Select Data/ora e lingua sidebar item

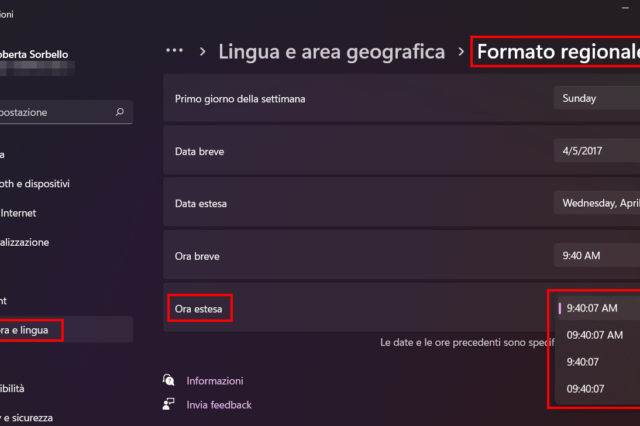tap(30, 329)
